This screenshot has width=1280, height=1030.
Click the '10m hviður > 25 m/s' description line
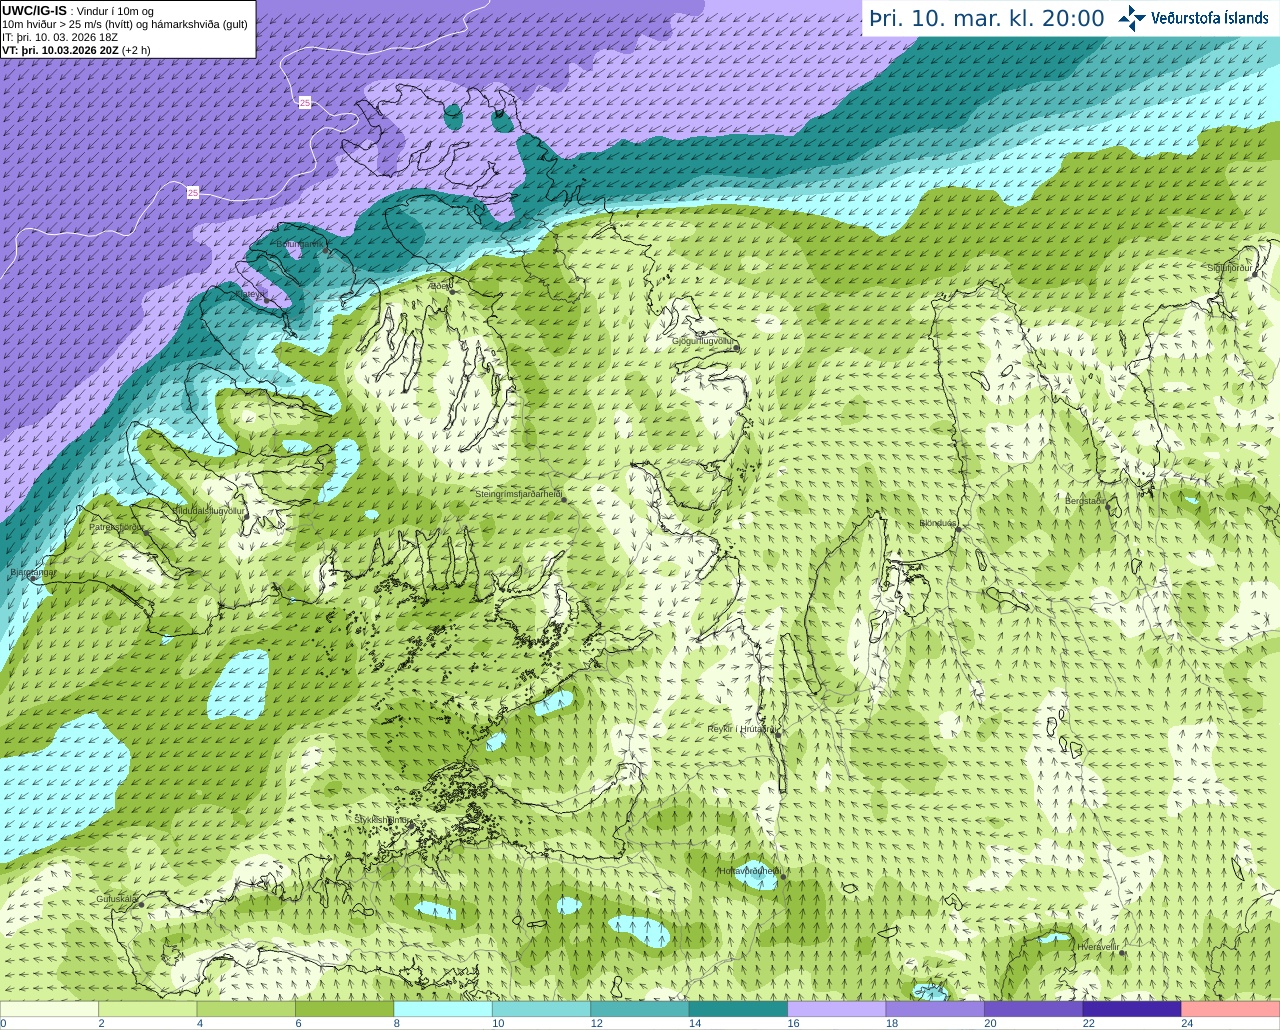(x=125, y=24)
